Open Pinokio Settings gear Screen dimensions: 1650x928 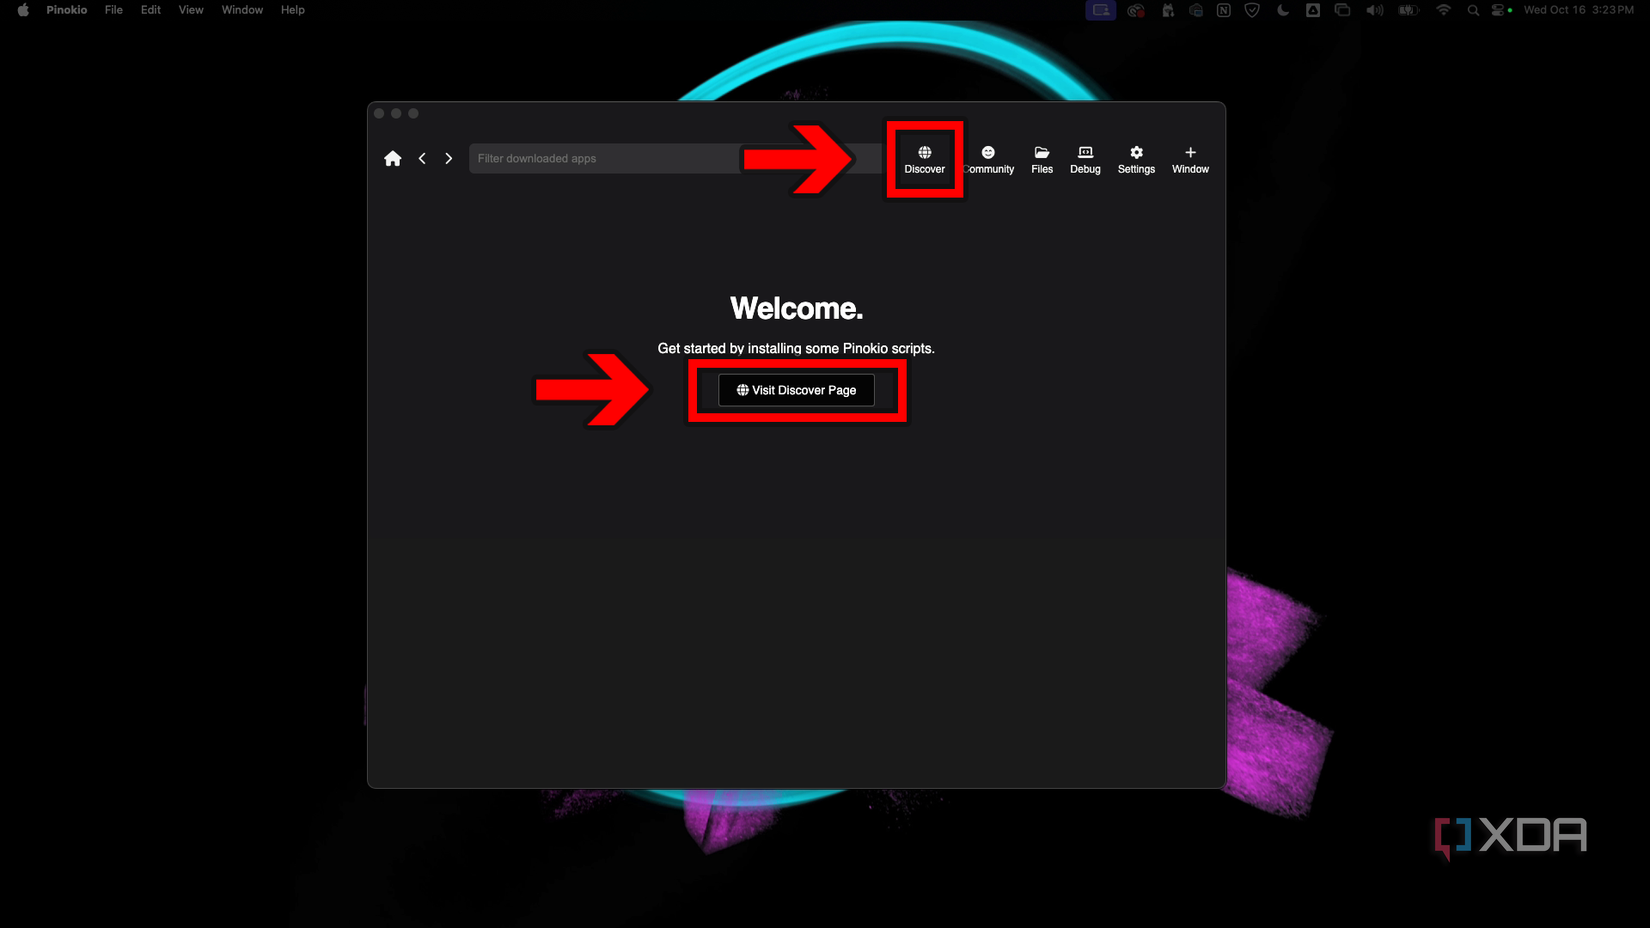pos(1136,160)
